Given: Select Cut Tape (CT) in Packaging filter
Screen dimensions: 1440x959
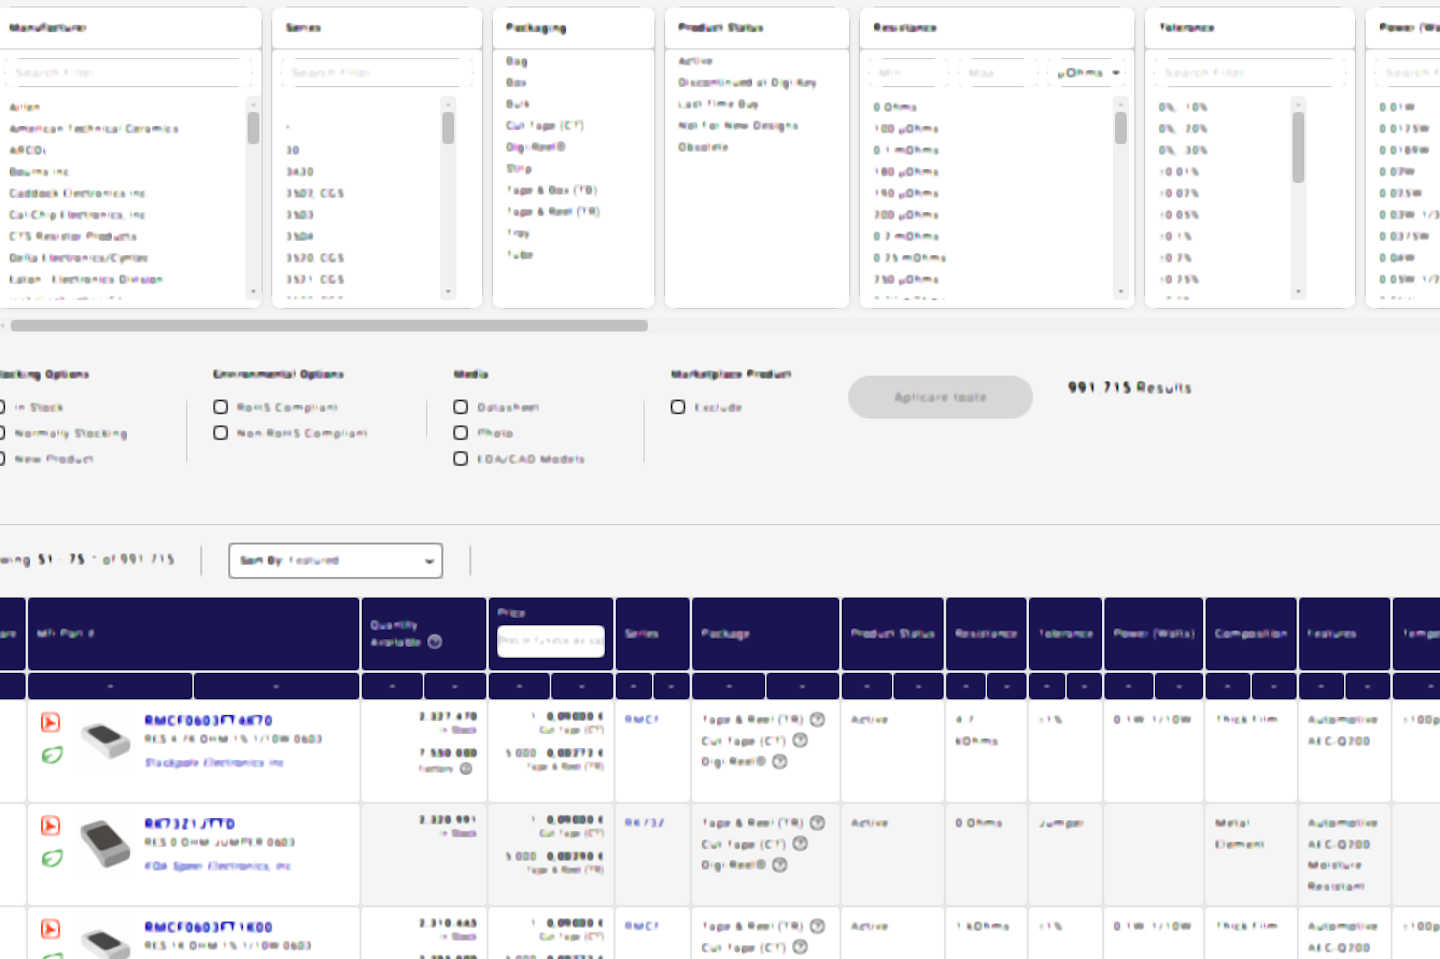Looking at the screenshot, I should 544,126.
